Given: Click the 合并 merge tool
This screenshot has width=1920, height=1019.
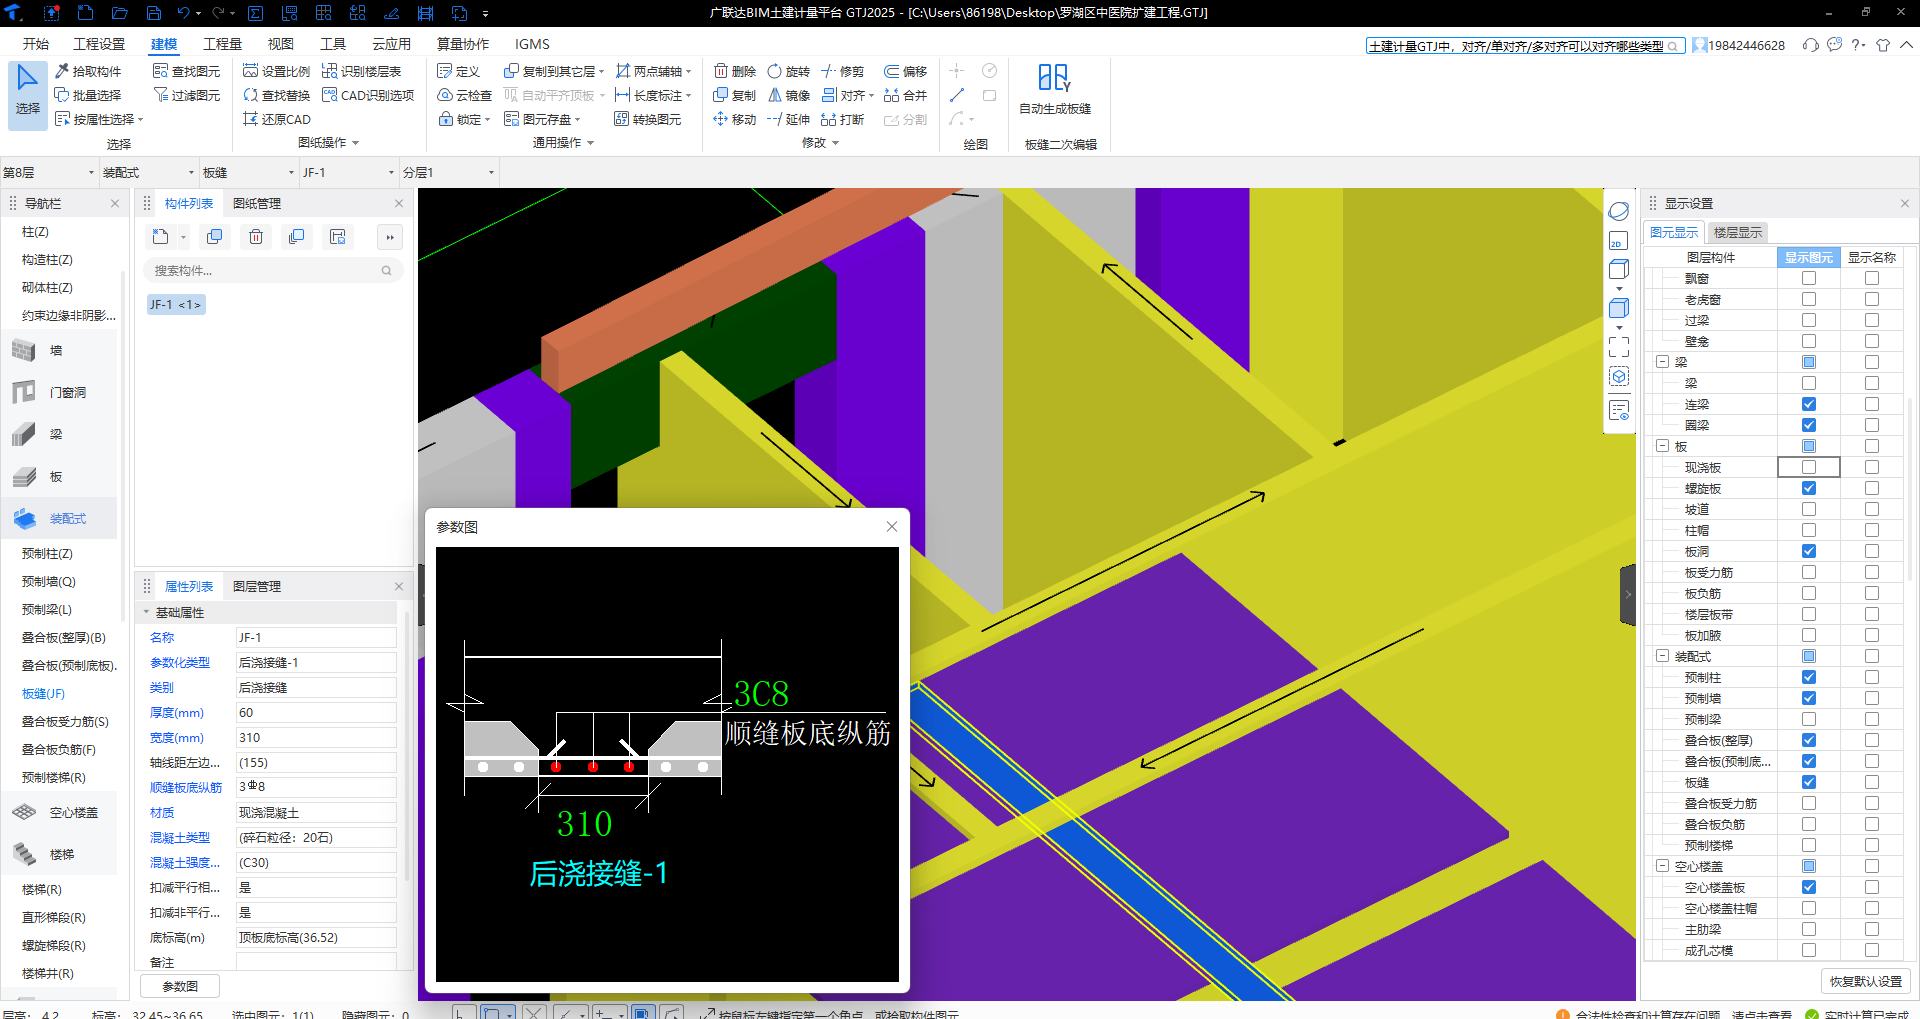Looking at the screenshot, I should 906,95.
